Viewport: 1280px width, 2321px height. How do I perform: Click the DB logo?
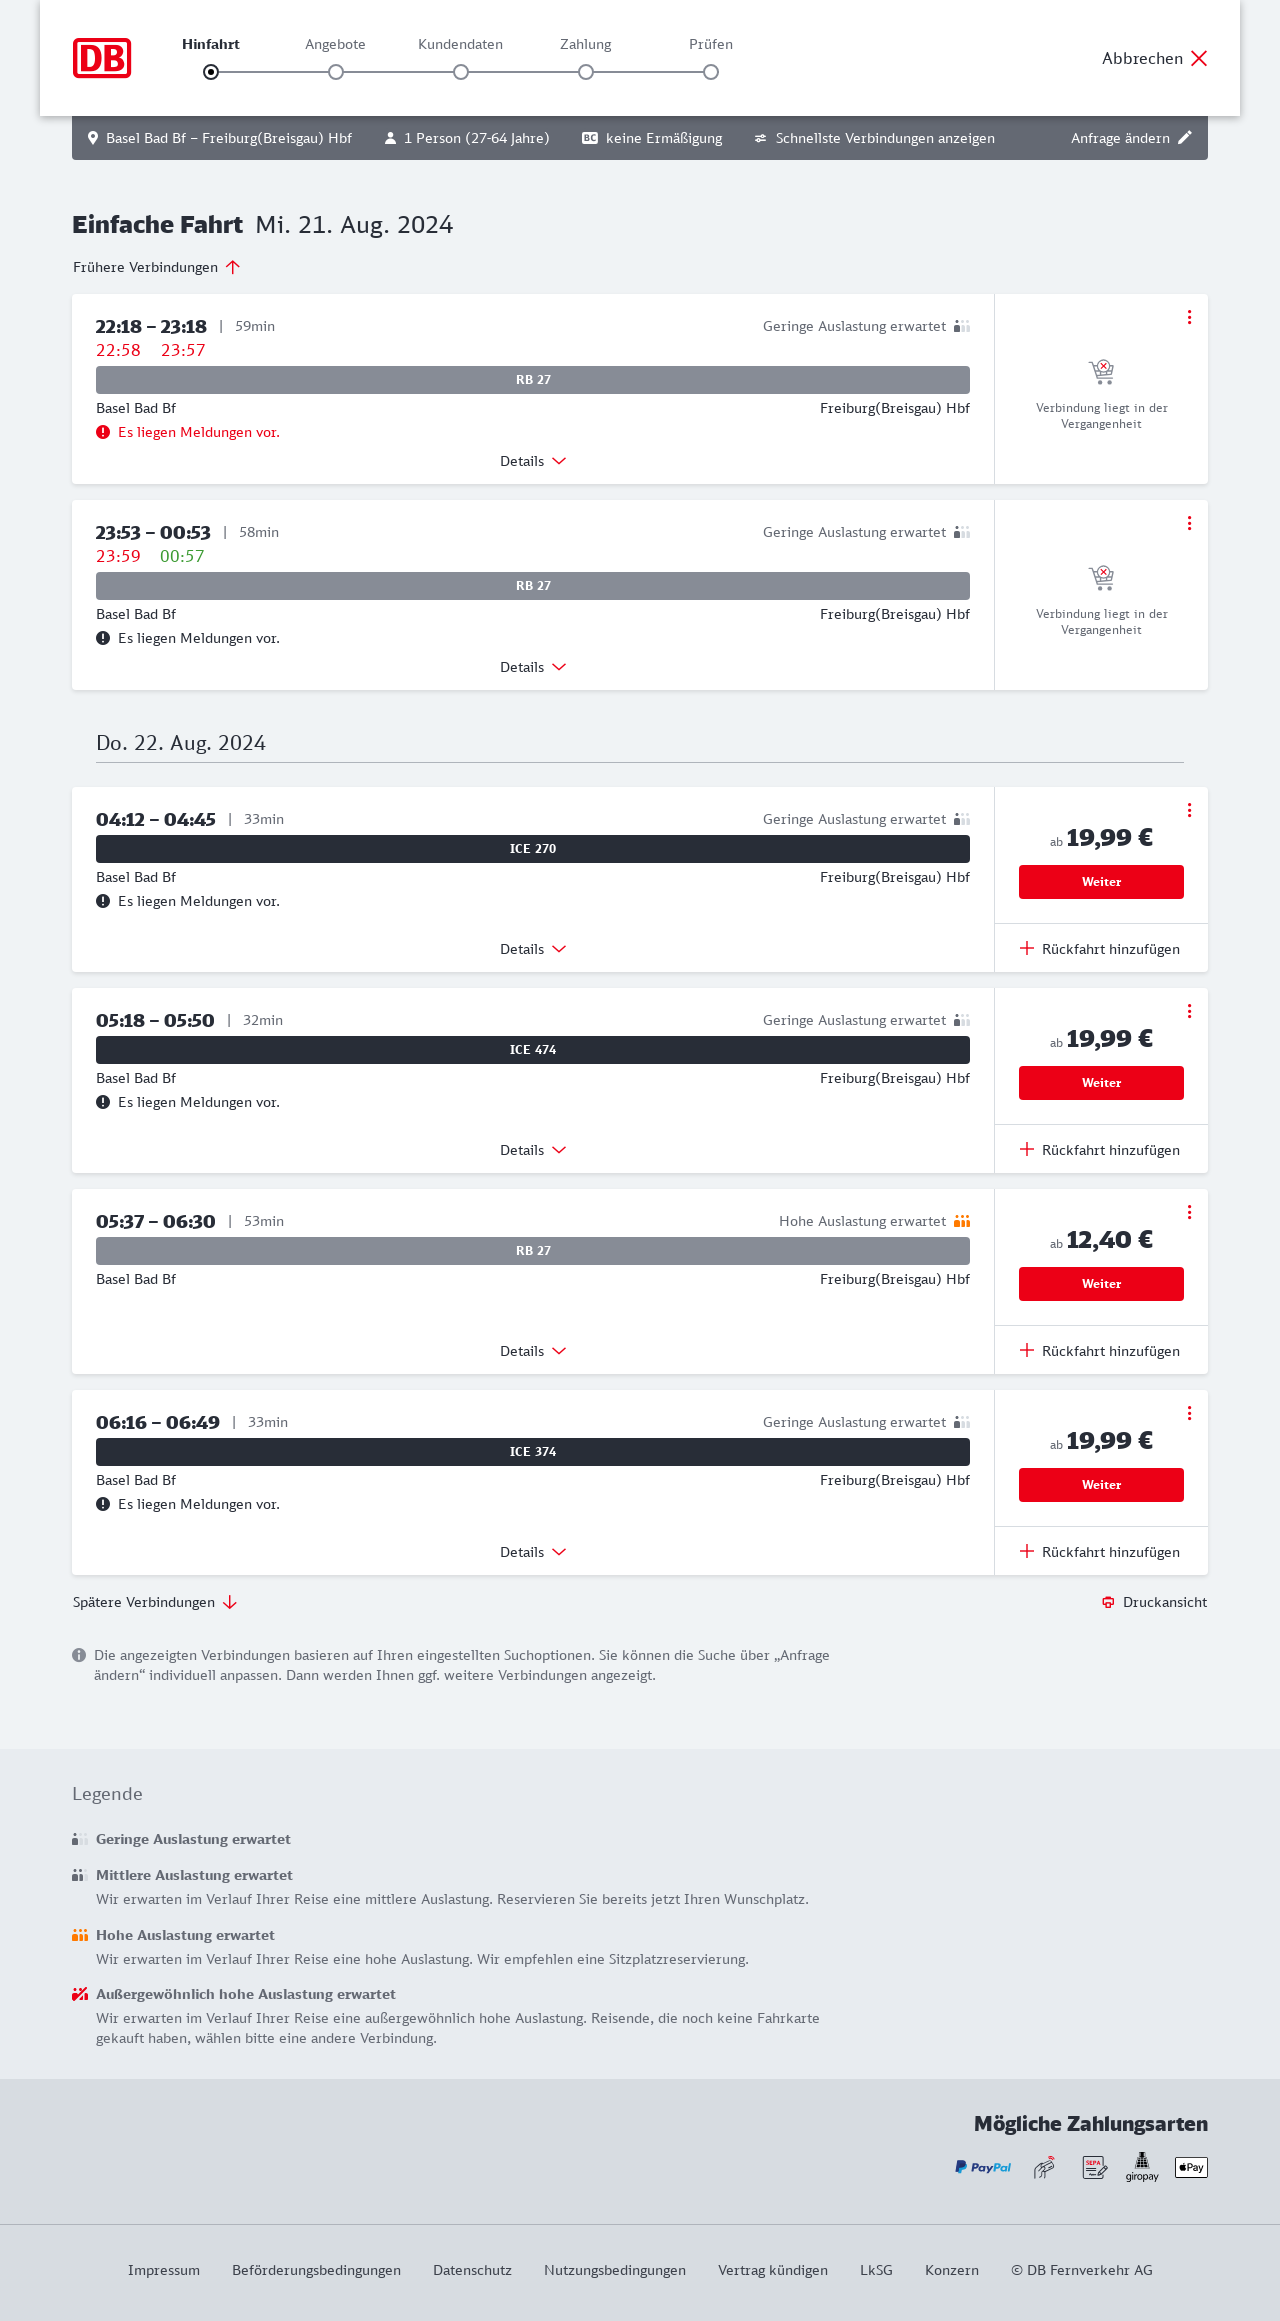102,58
